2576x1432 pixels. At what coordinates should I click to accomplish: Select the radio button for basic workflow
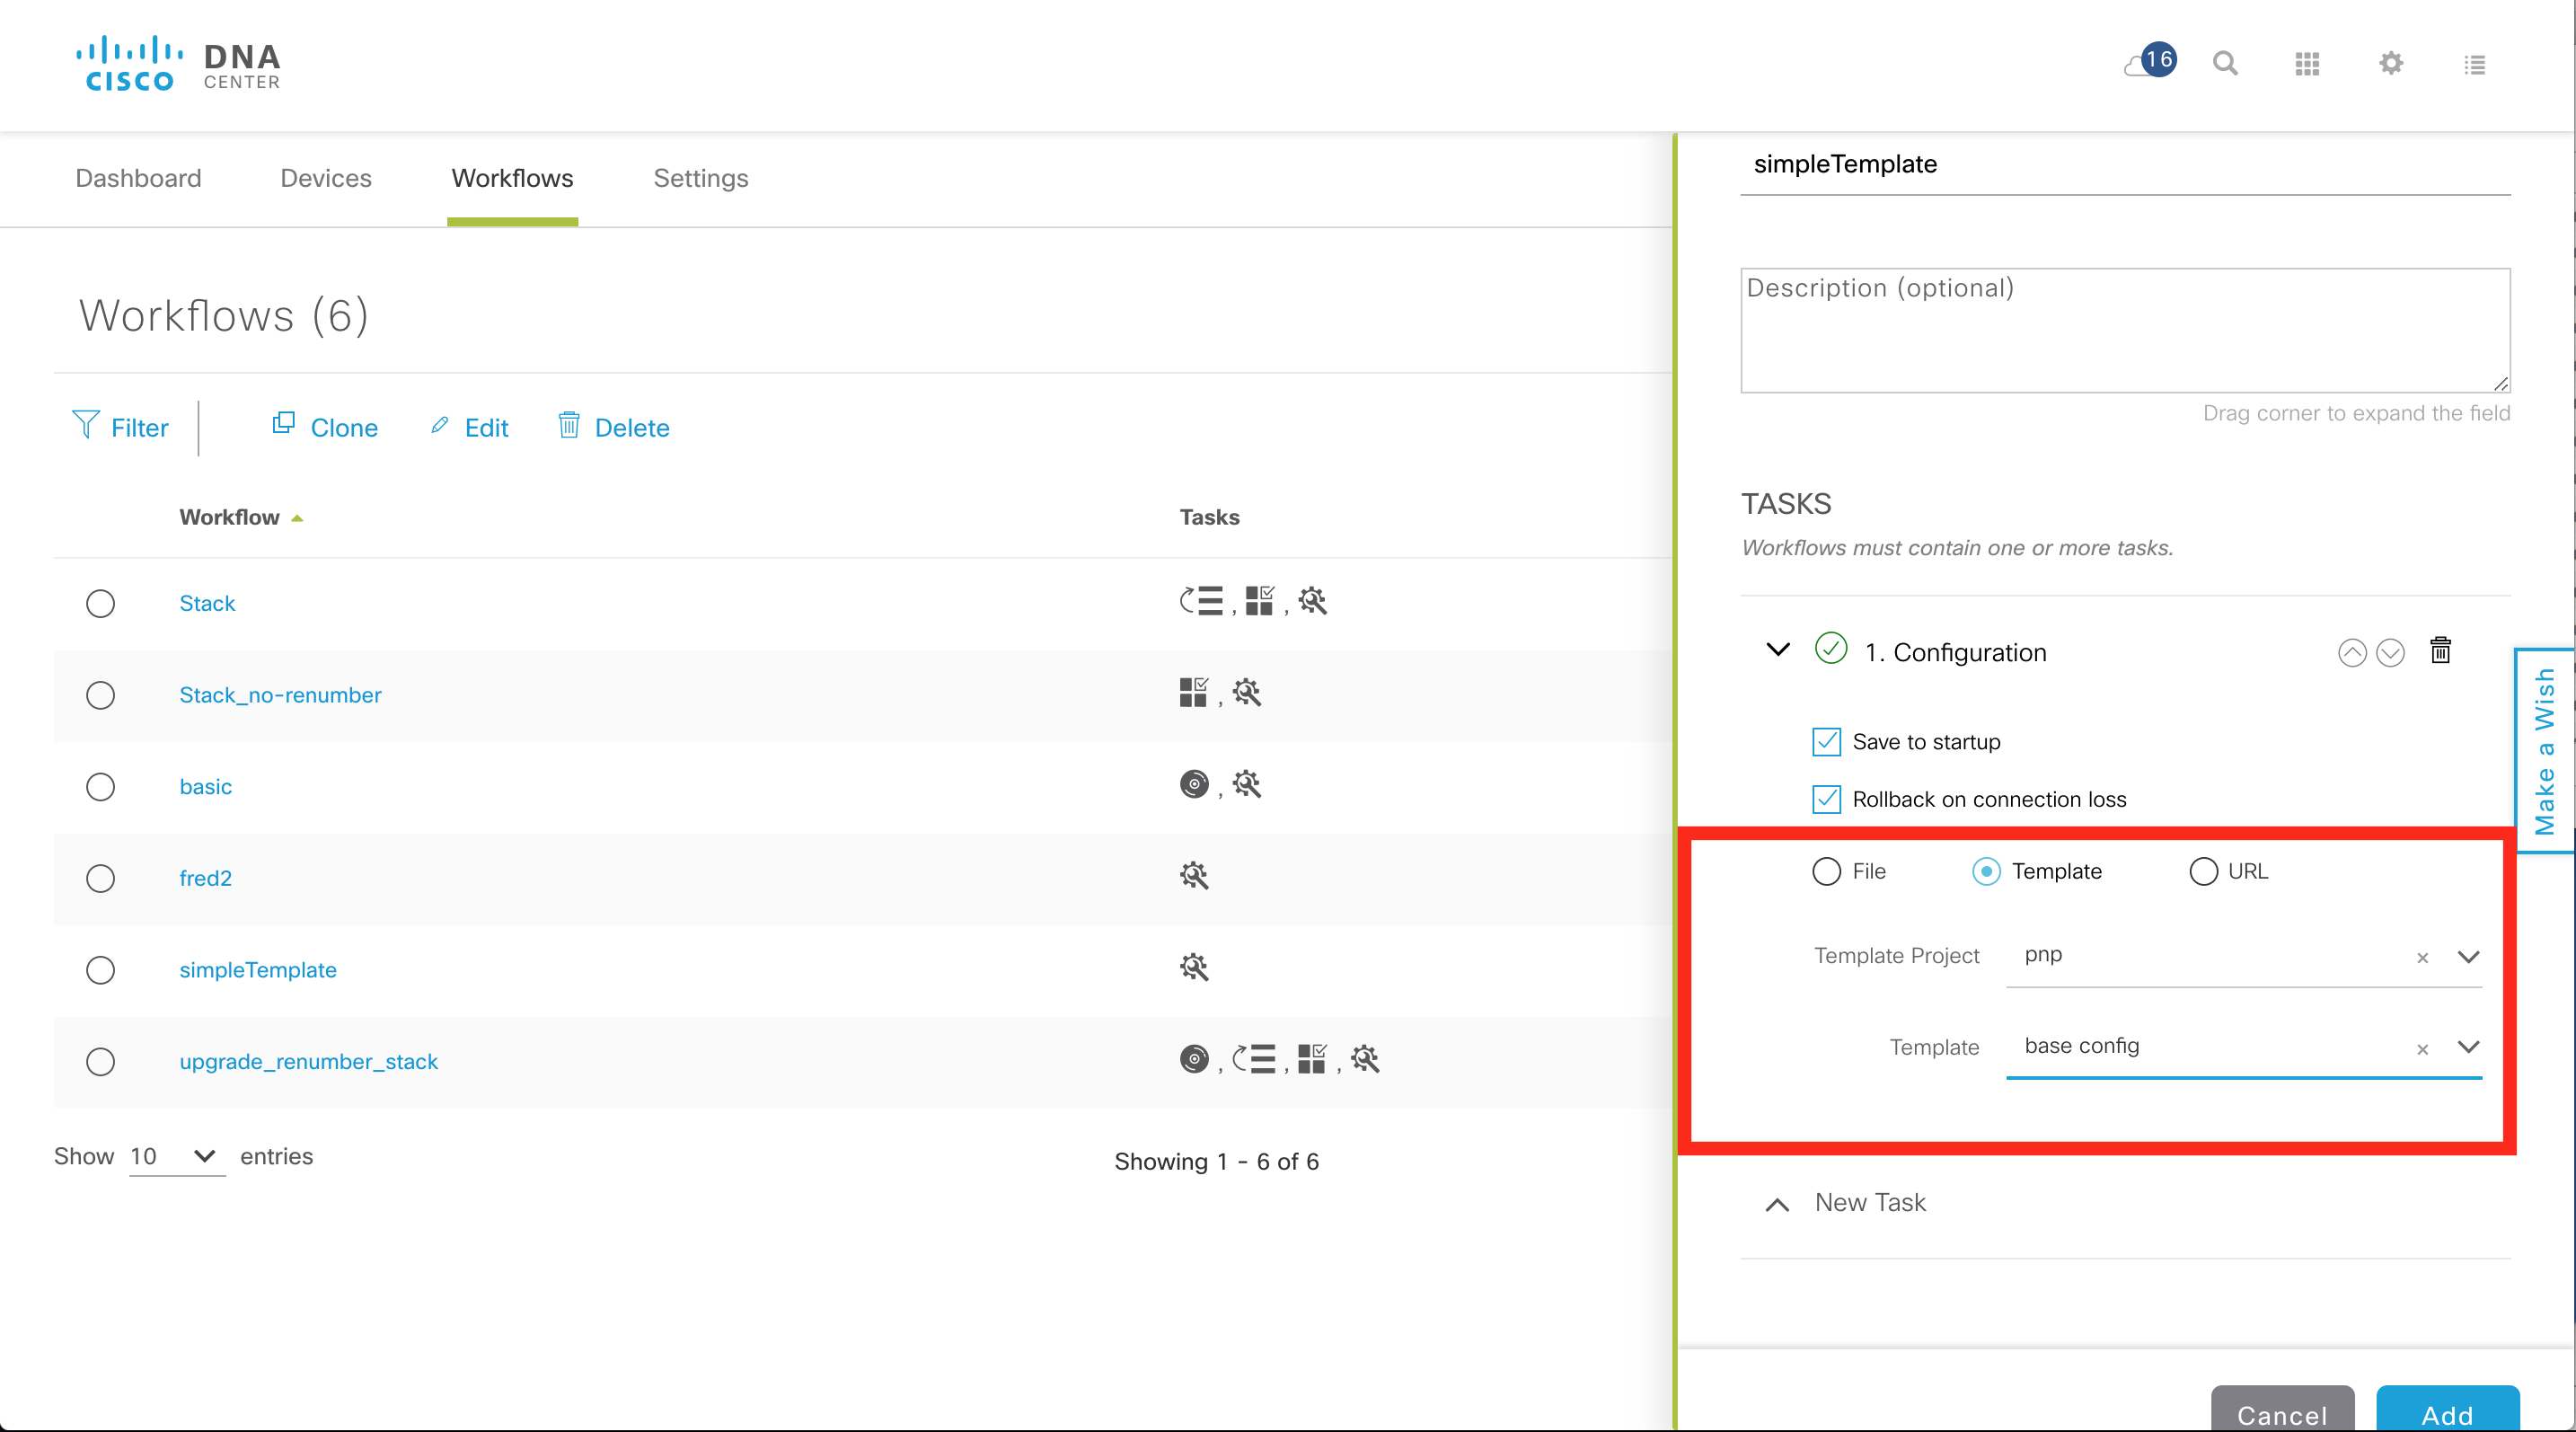point(100,787)
